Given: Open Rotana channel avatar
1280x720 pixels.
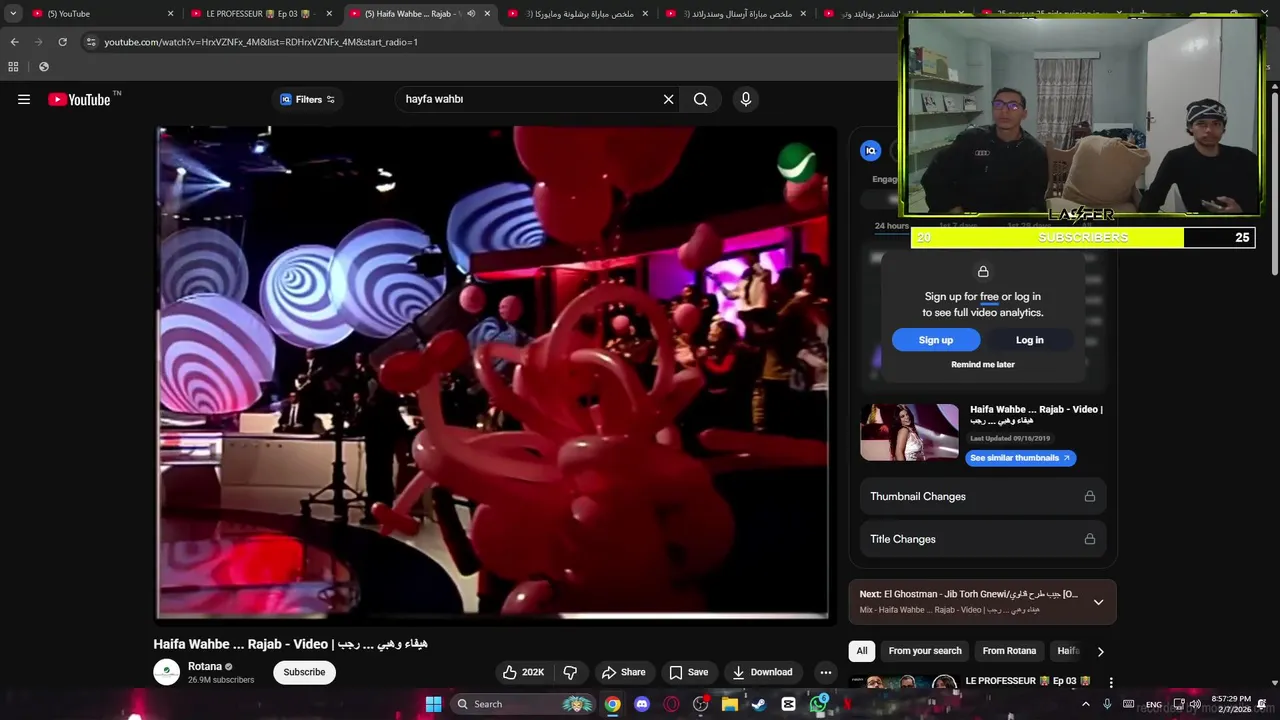Looking at the screenshot, I should click(166, 672).
